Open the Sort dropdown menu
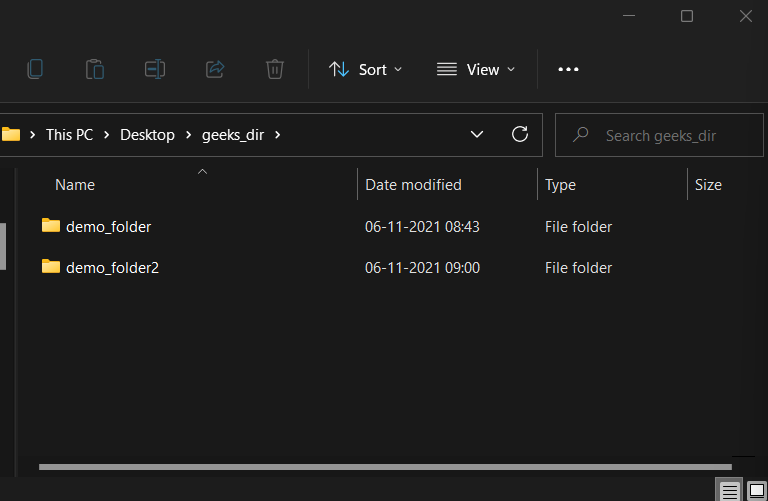 (x=365, y=70)
